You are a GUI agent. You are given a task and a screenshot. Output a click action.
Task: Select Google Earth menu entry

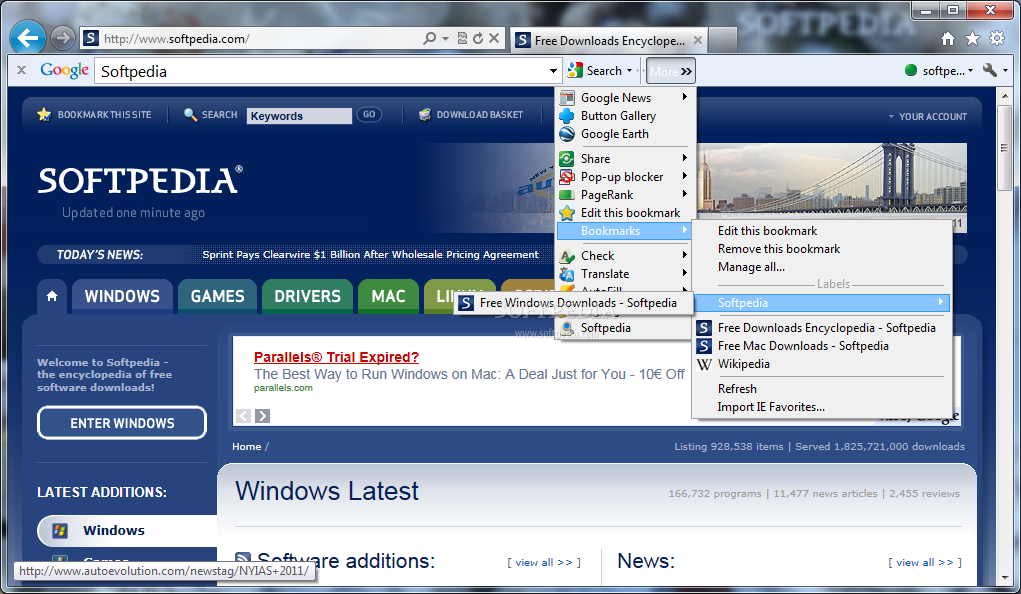tap(625, 134)
